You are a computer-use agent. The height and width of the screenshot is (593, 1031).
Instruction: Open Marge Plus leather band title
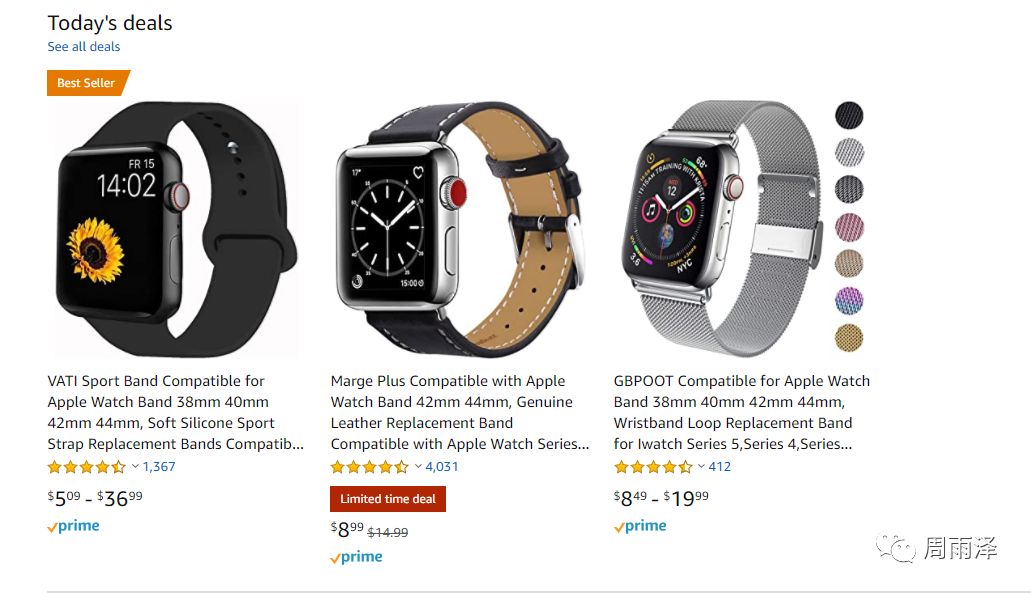460,412
